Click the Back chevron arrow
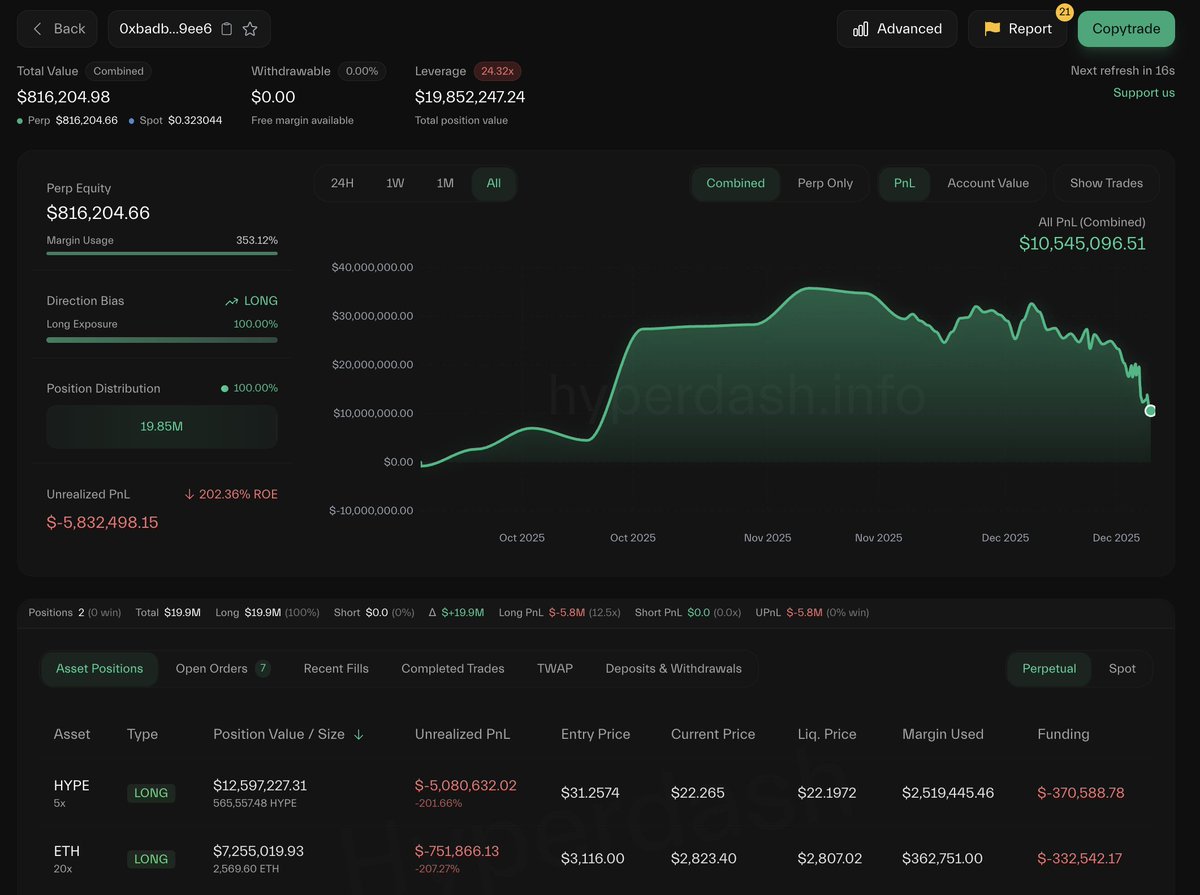Image resolution: width=1200 pixels, height=895 pixels. click(x=35, y=29)
